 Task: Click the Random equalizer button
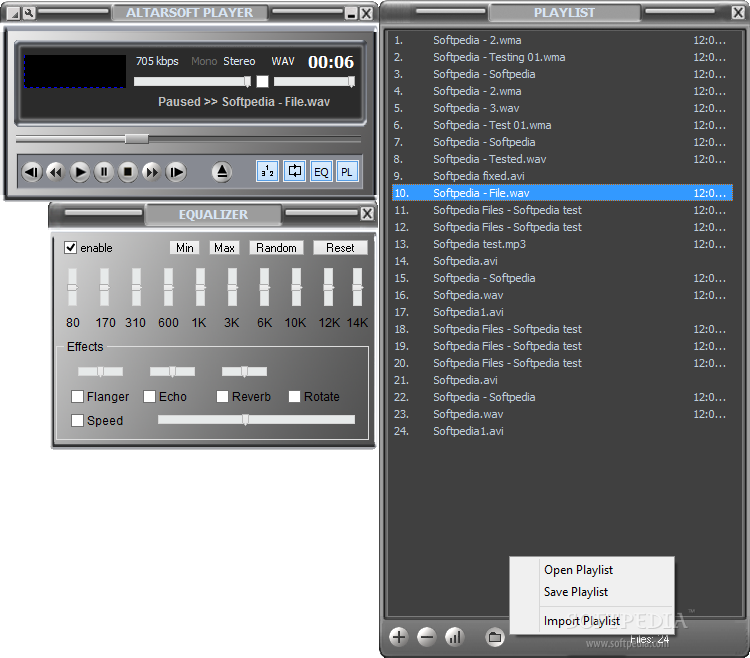tap(276, 248)
